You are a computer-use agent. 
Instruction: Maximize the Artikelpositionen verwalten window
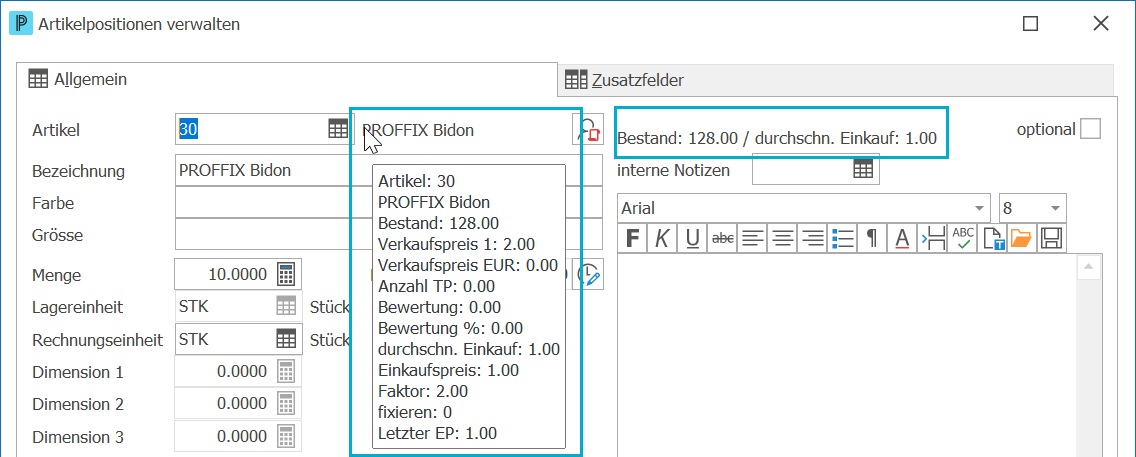[x=1030, y=24]
